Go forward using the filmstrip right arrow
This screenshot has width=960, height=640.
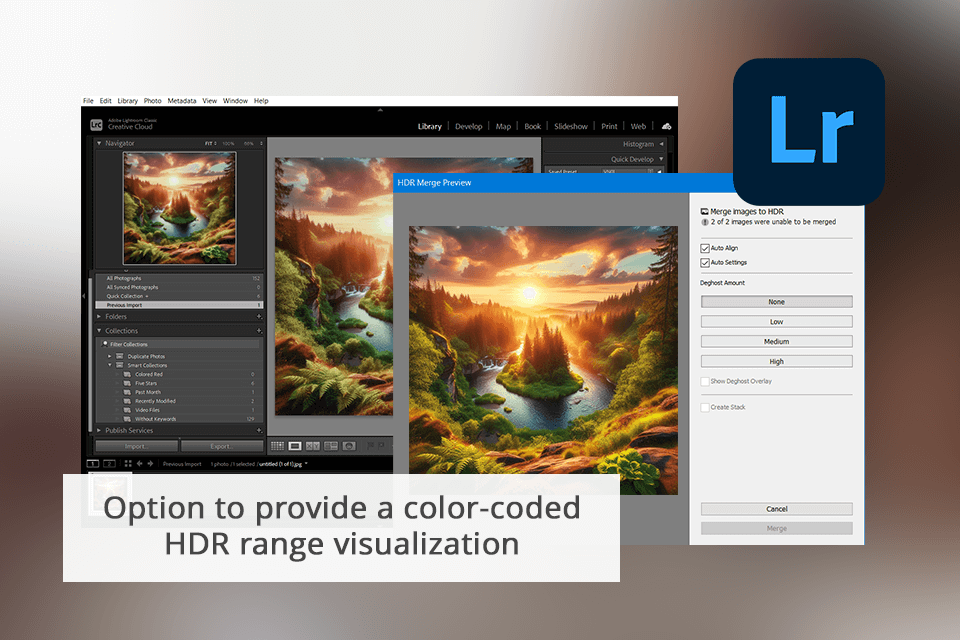(x=150, y=464)
